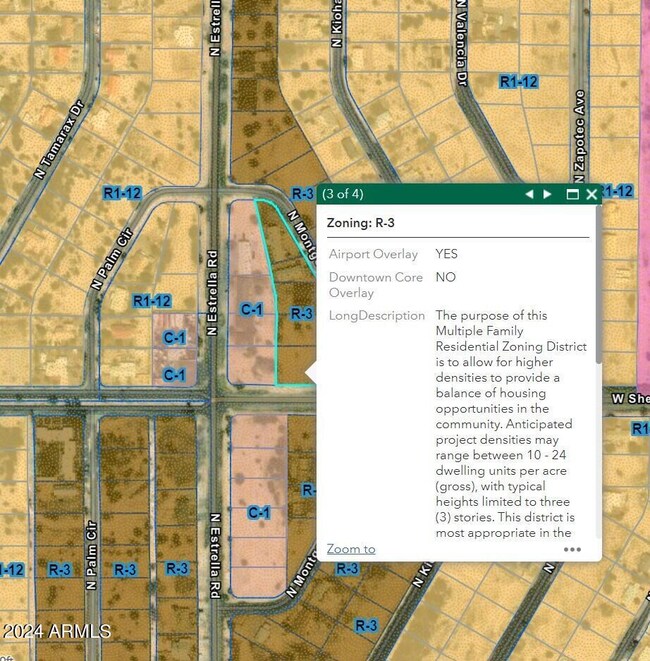Click the Zoom to link
This screenshot has width=650, height=661.
(x=351, y=548)
